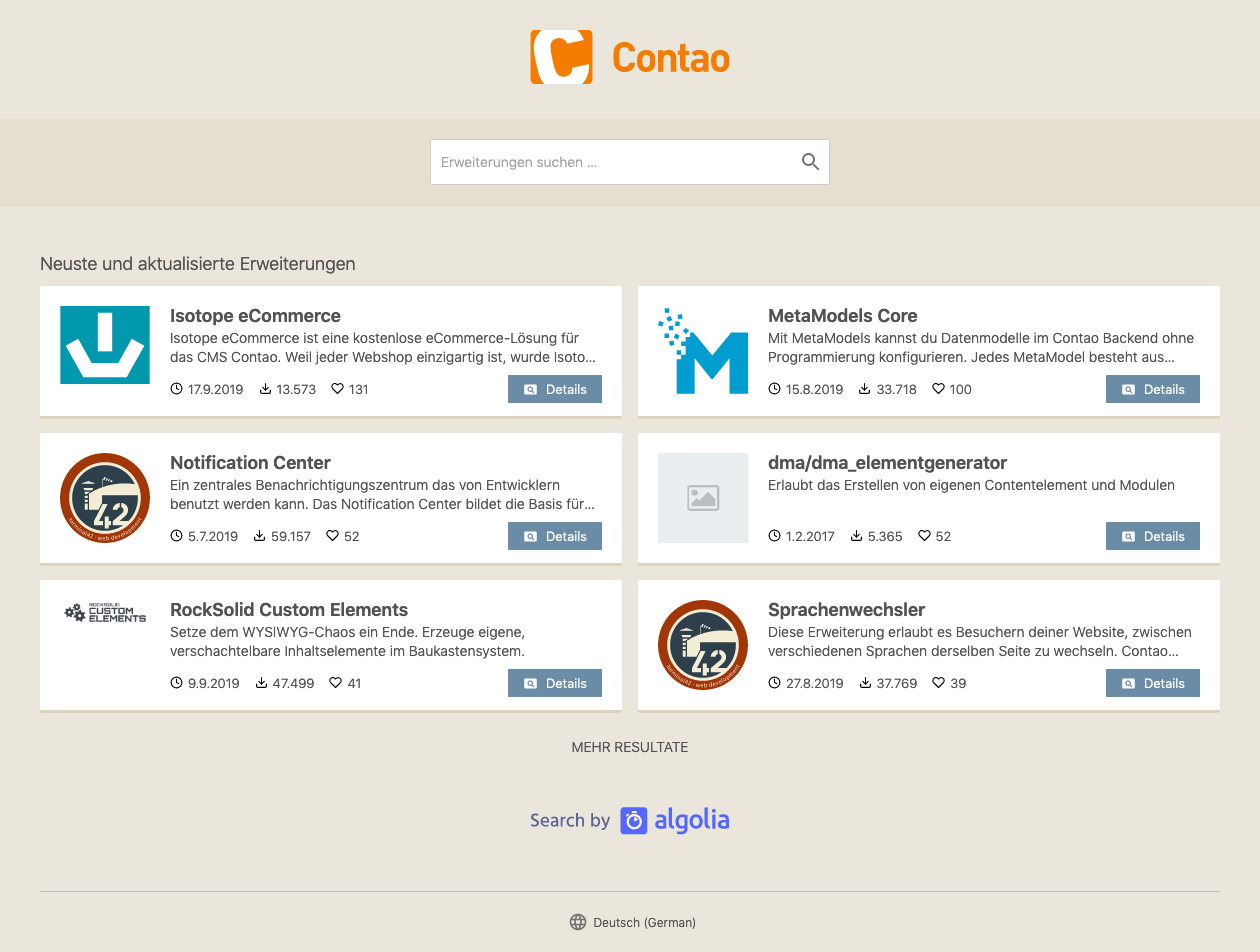
Task: Click the MetaModels Core title
Action: click(843, 316)
